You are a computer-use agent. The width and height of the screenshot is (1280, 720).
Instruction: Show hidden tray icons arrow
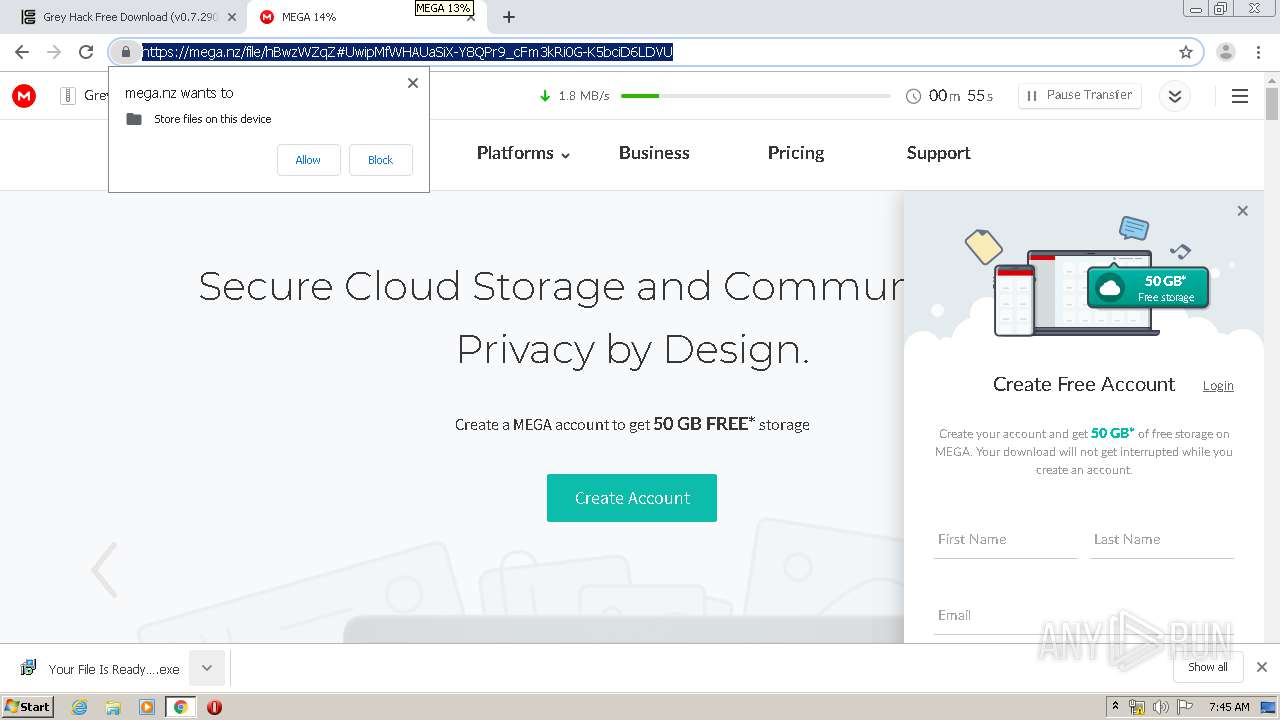[1115, 707]
